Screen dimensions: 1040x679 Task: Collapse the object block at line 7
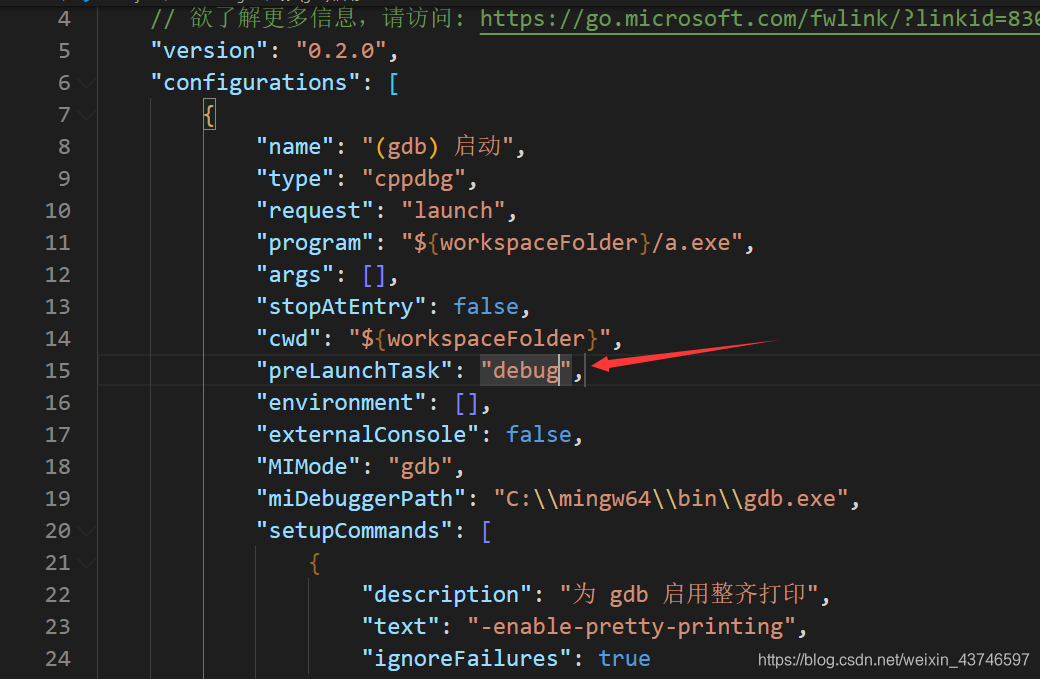pos(86,115)
